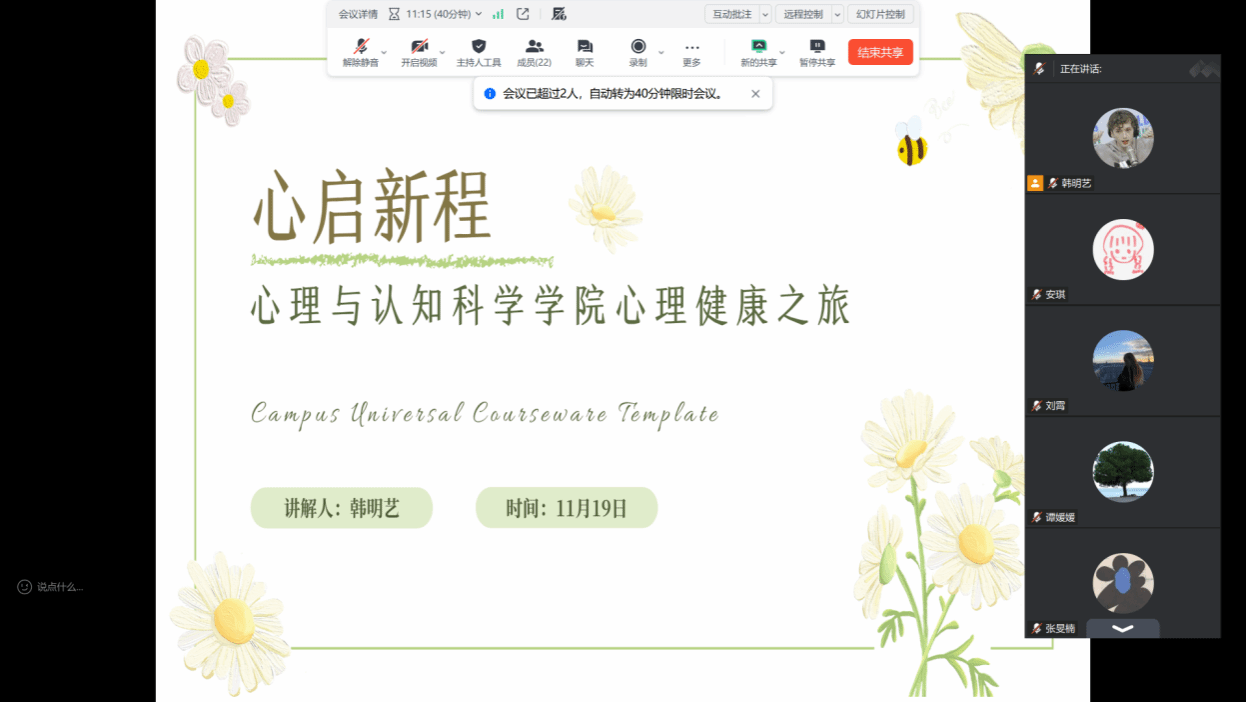Screen dimensions: 1246x702
Task: Click the 互动批注 annotation button
Action: [732, 14]
